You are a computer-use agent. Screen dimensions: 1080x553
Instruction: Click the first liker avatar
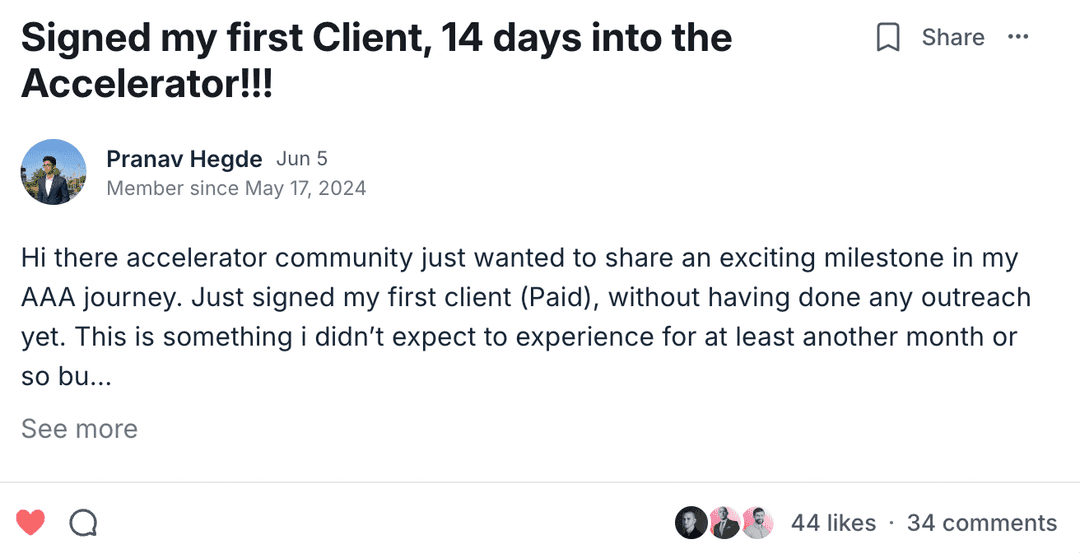coord(691,523)
